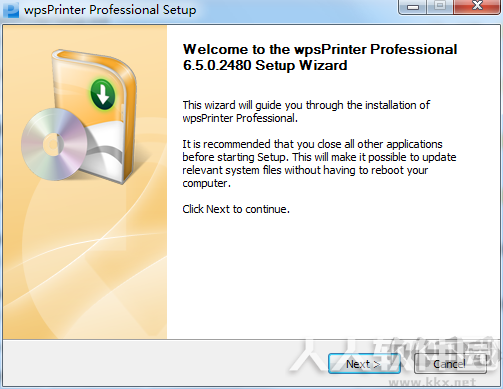Click the 'This wizard will guide you' sentence
Viewport: 503px width, 389px height.
tap(306, 111)
